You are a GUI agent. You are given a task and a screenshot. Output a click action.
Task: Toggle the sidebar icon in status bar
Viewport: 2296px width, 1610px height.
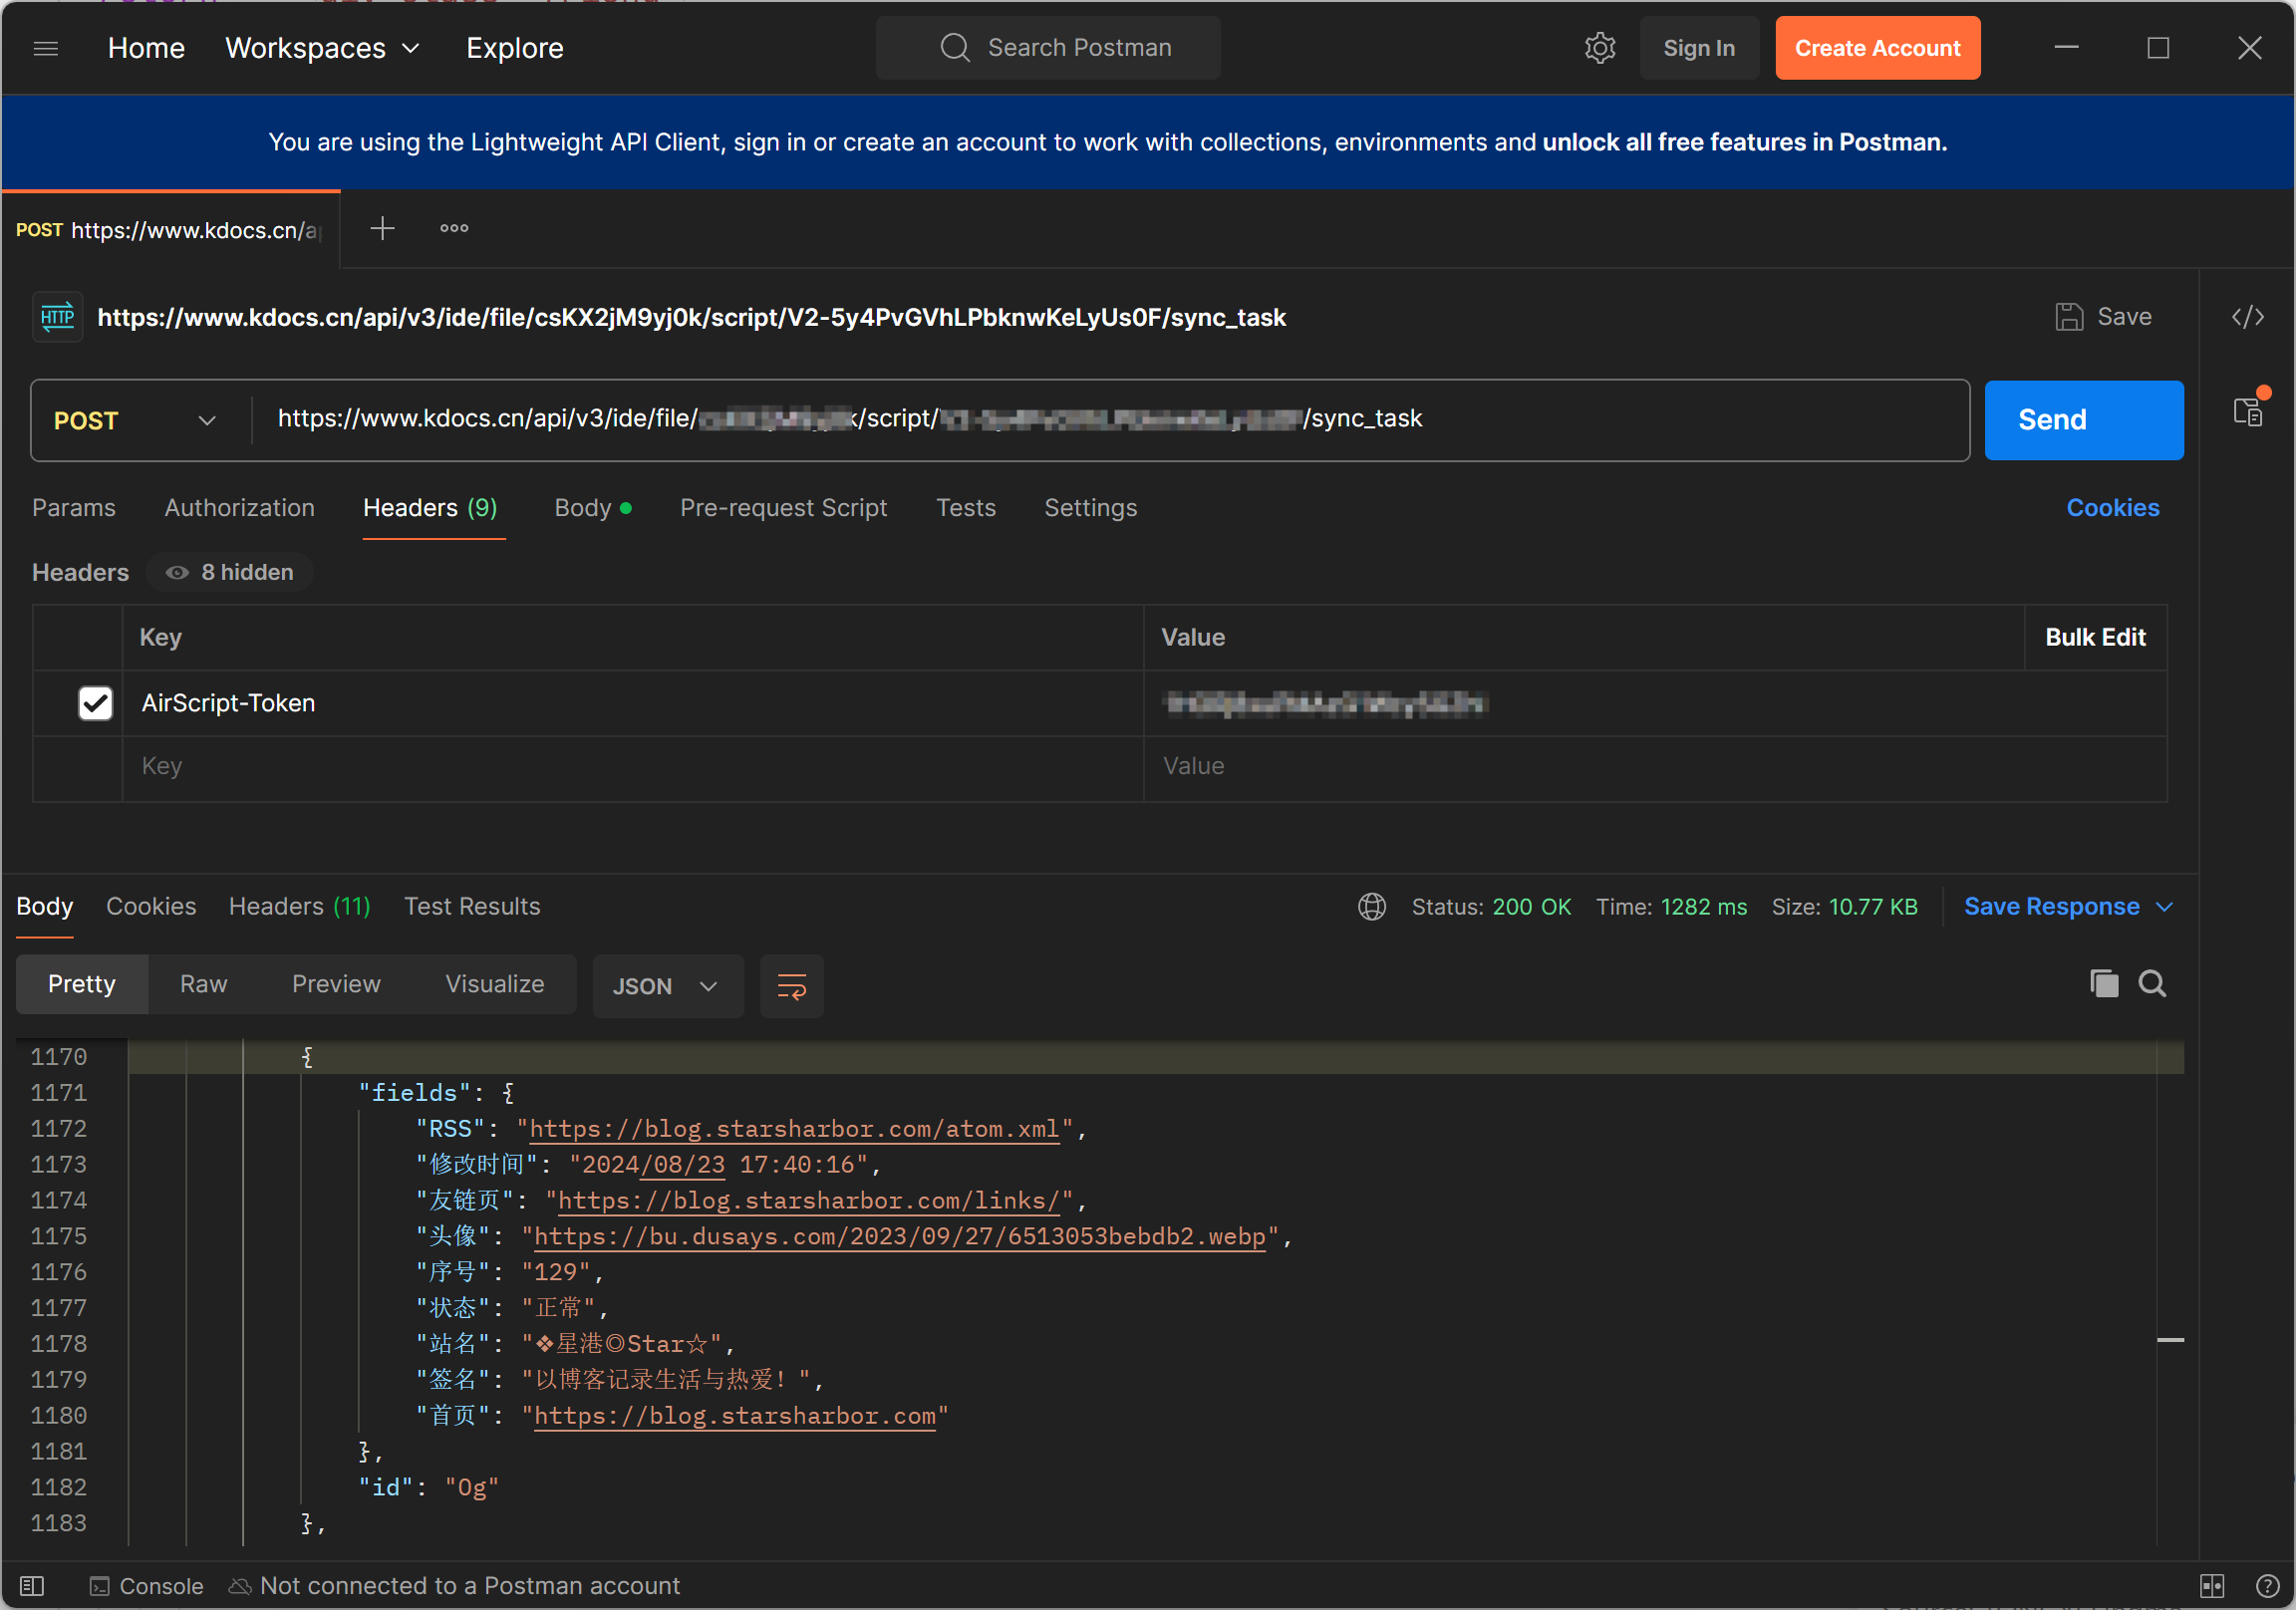pos(32,1585)
